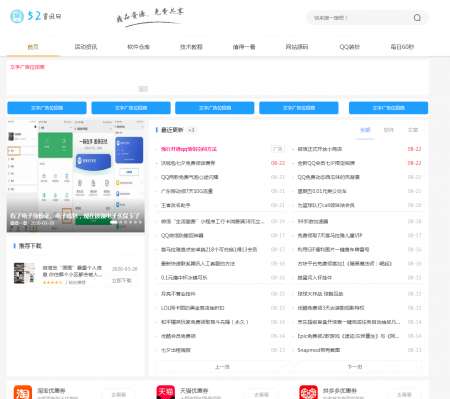Open the right-column article starting with 'QQ' in the third row

[x=328, y=177]
